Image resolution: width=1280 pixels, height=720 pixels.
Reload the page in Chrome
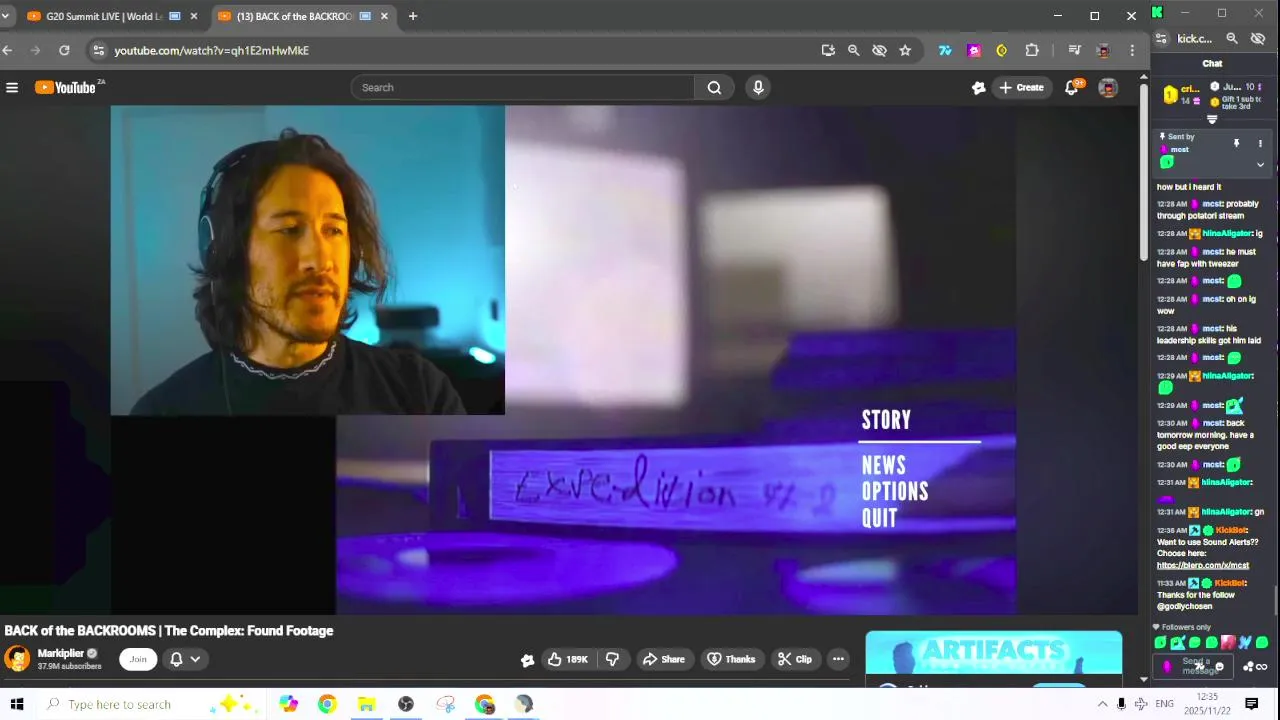coord(64,50)
